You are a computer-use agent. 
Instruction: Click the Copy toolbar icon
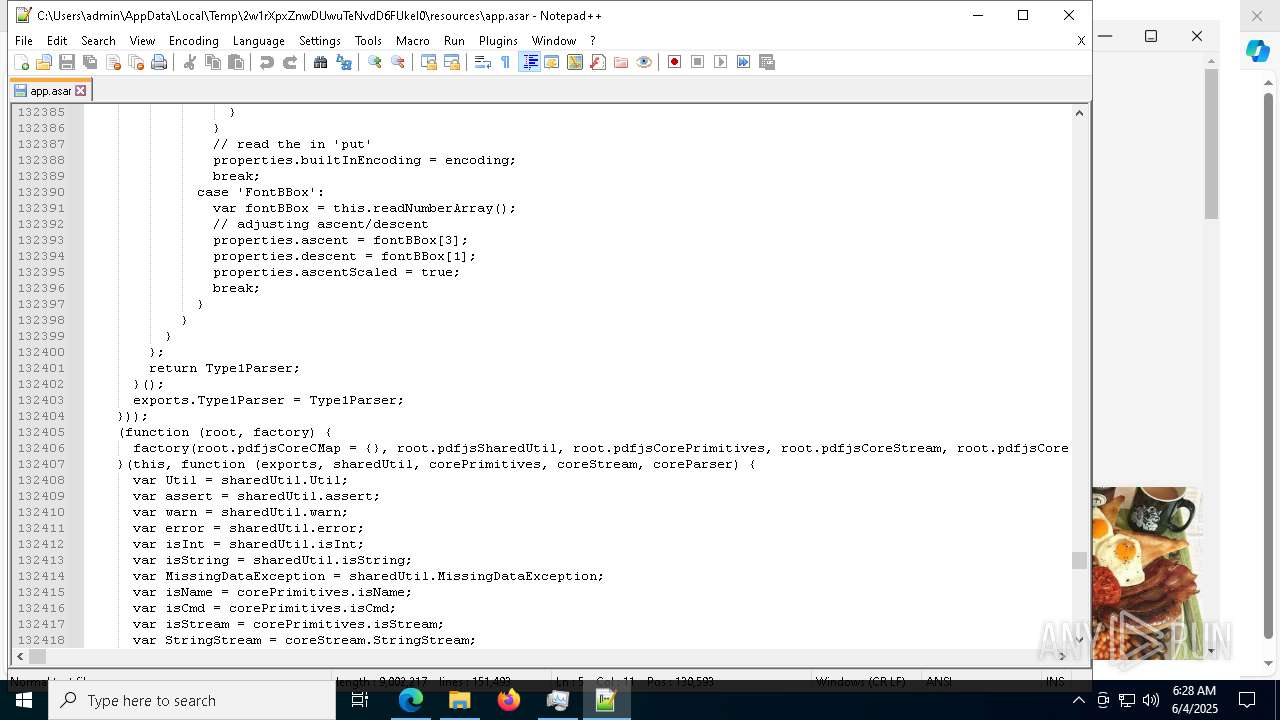(213, 62)
